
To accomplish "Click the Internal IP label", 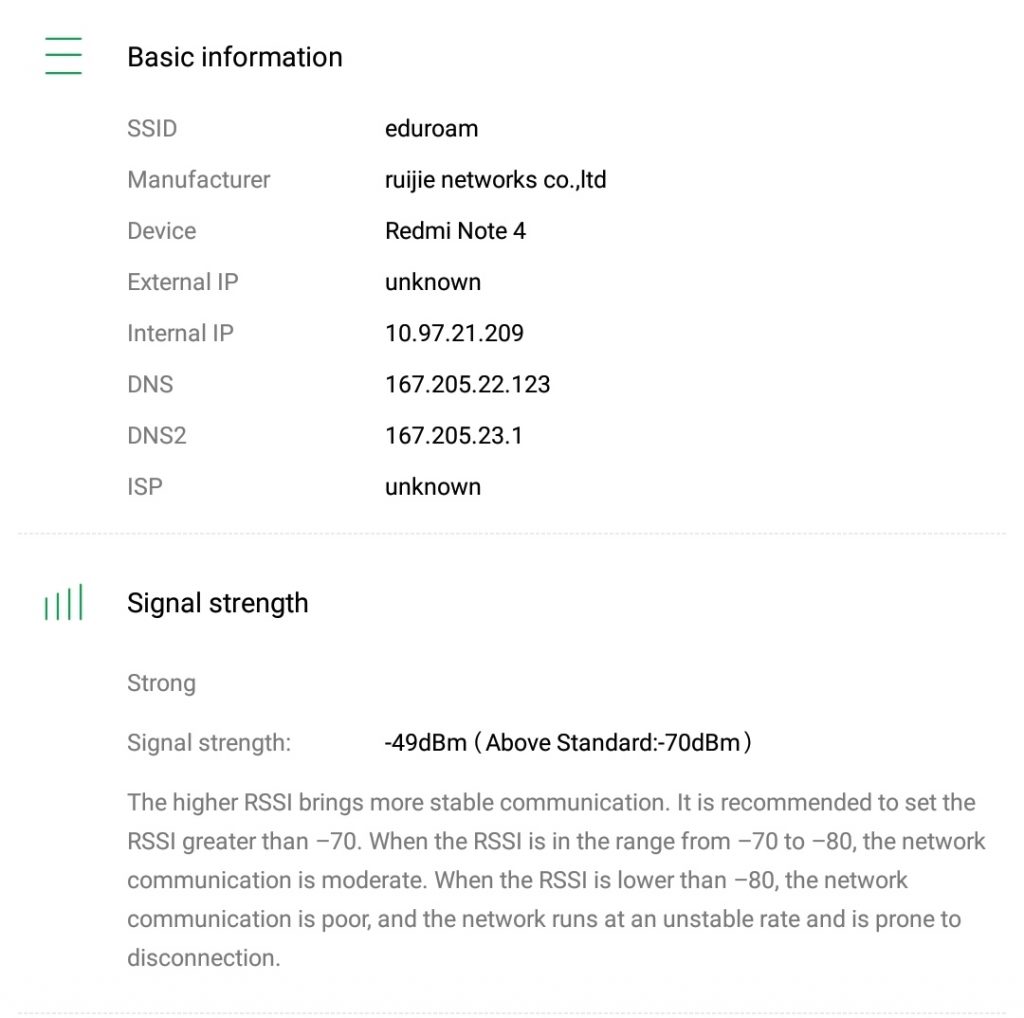I will click(180, 333).
